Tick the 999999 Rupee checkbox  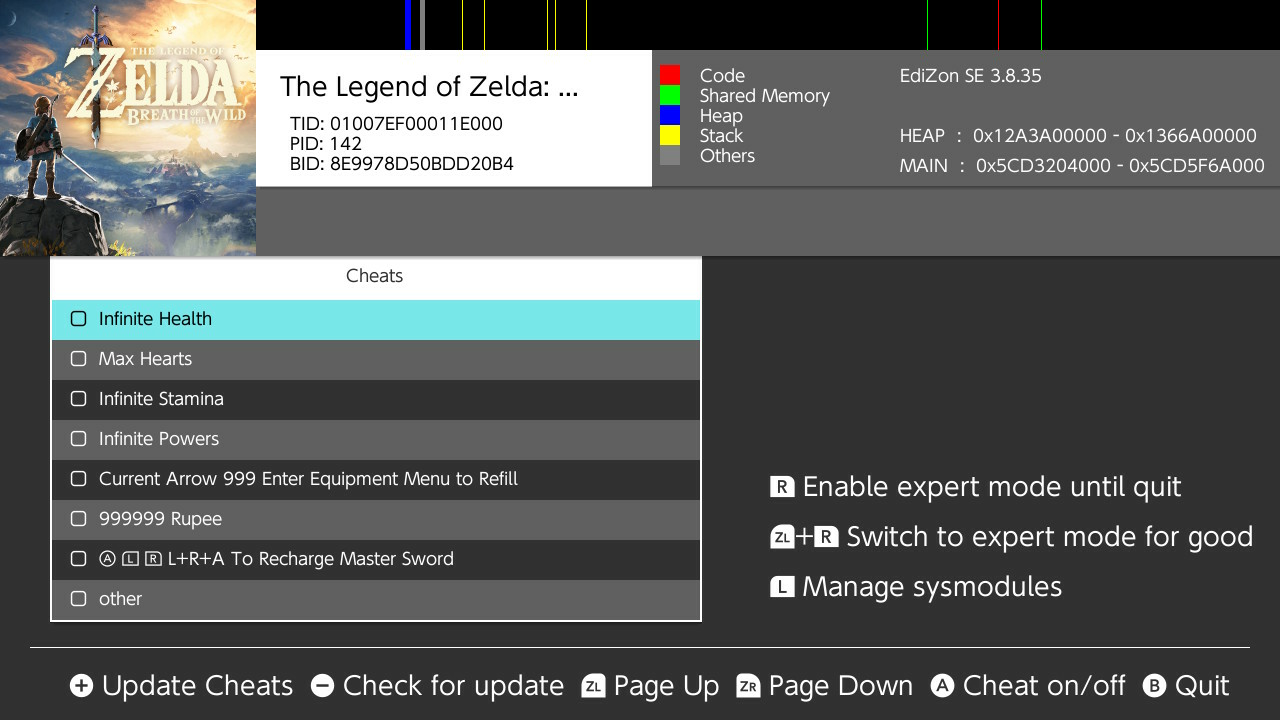(79, 519)
